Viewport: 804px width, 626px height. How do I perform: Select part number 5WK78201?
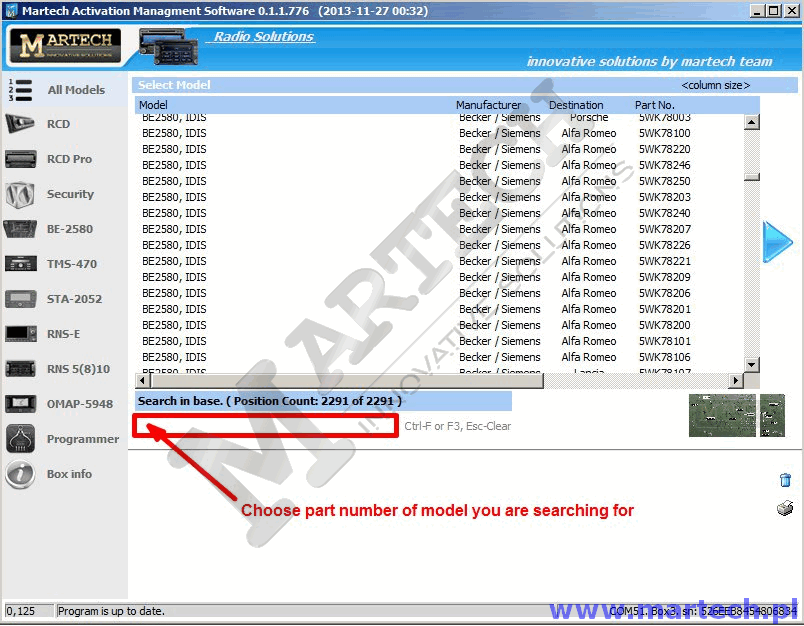click(665, 309)
